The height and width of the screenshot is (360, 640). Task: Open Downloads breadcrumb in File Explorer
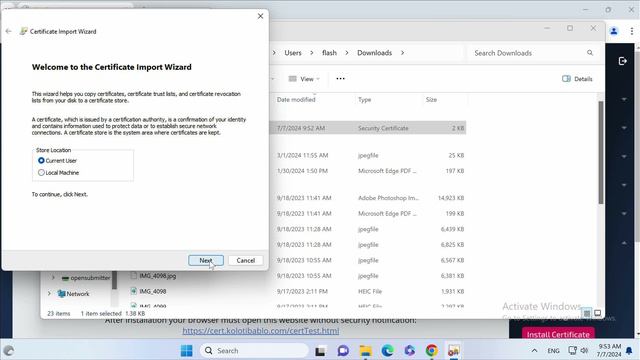(x=374, y=53)
